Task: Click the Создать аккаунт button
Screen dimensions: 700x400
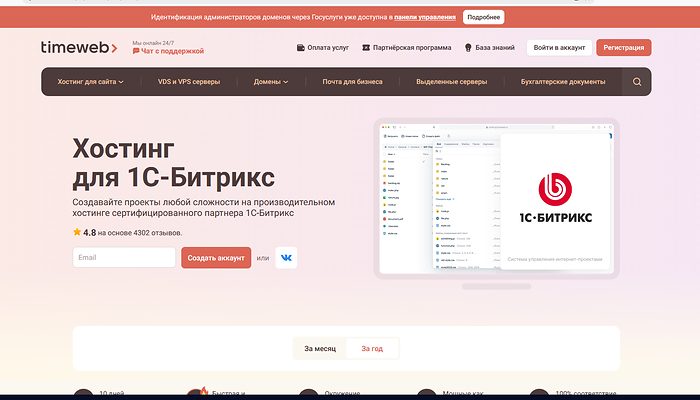Action: (x=216, y=258)
